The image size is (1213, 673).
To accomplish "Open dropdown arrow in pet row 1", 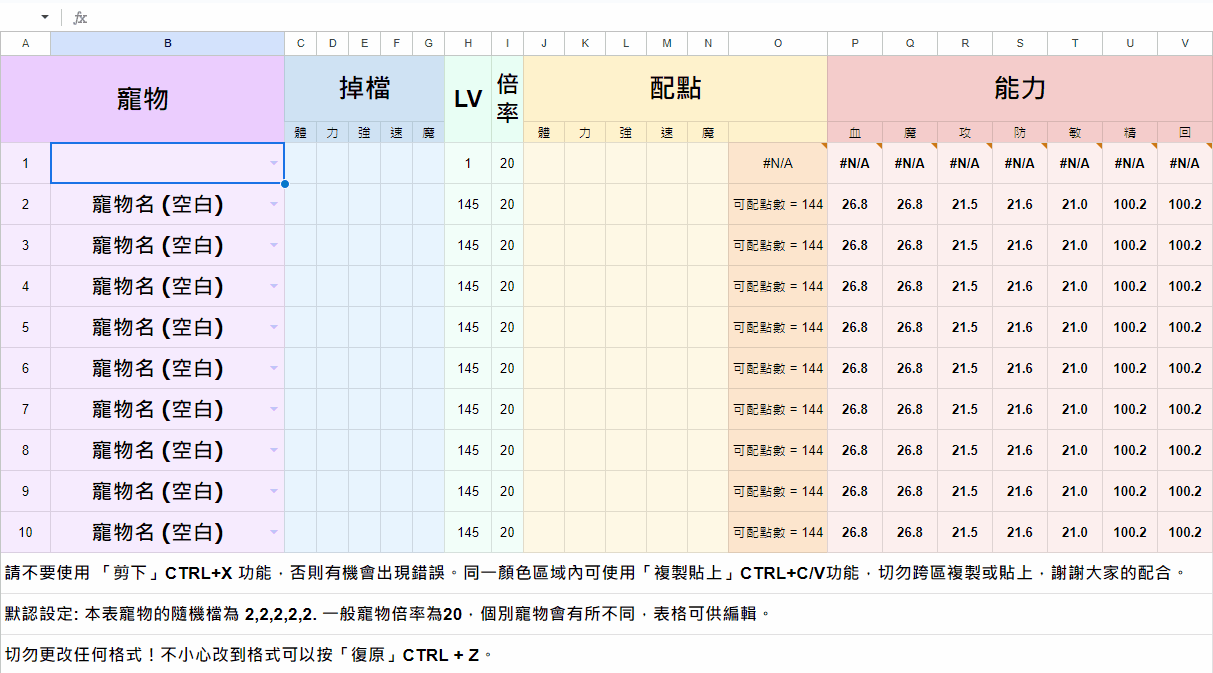I will click(274, 163).
